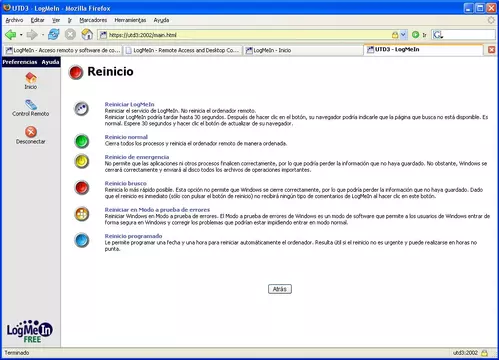
Task: Reload the page with refresh icon
Action: click(53, 34)
